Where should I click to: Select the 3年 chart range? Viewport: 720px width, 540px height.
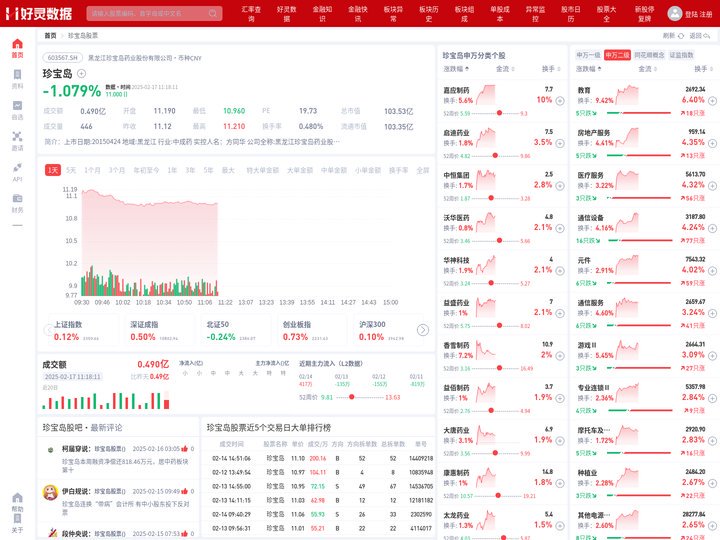(x=190, y=170)
